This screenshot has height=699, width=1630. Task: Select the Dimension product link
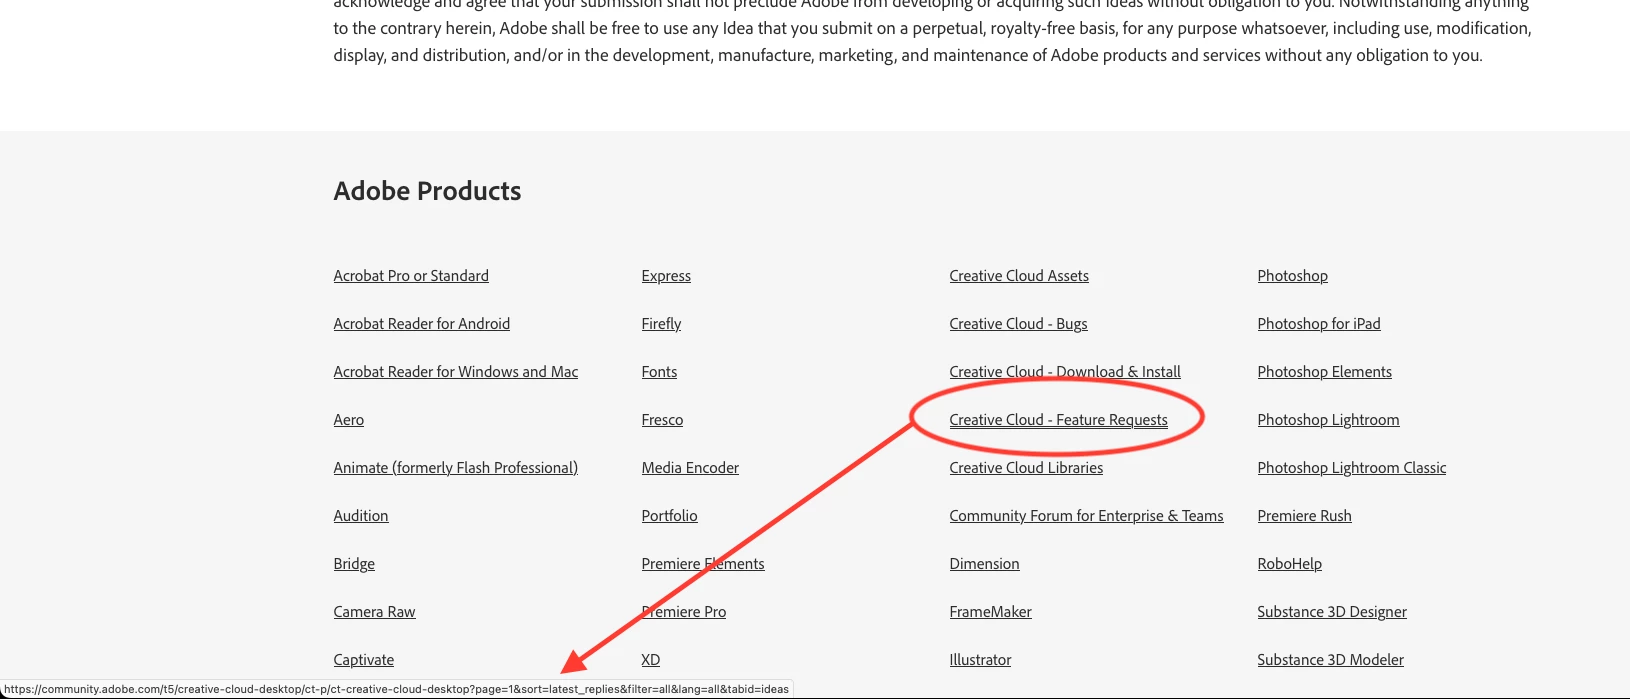pyautogui.click(x=984, y=564)
